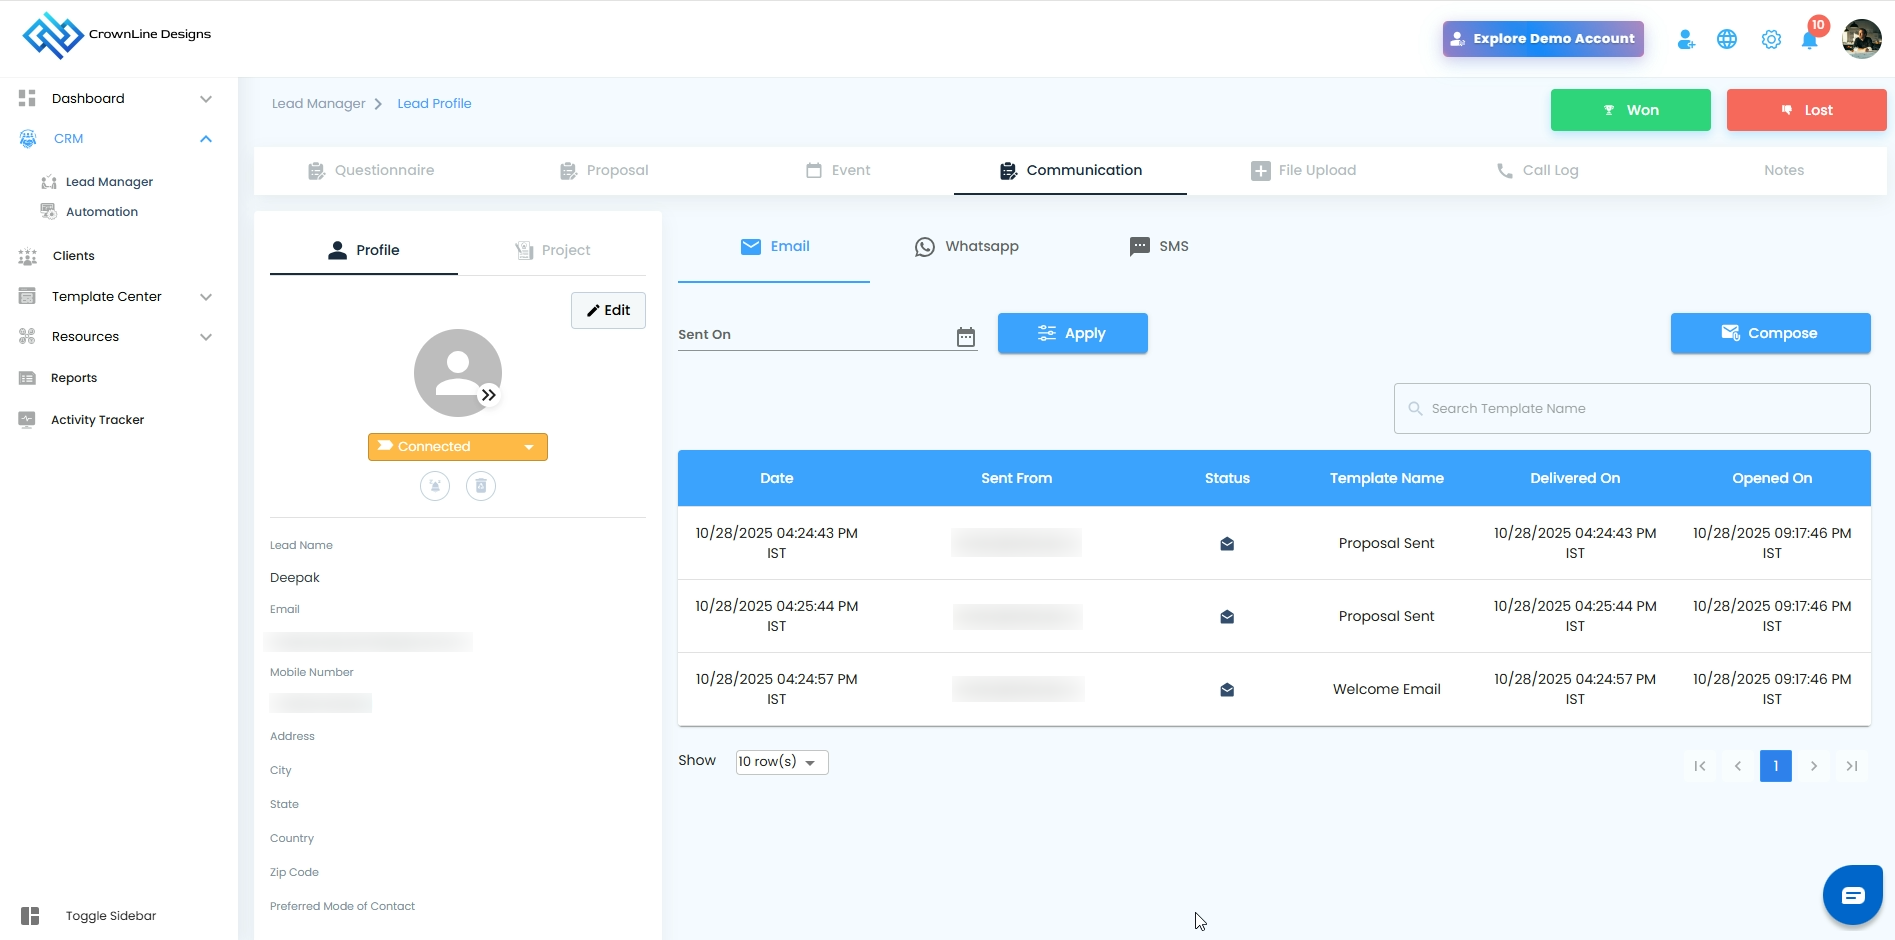Select the Communication tab
The image size is (1895, 940).
(1071, 171)
